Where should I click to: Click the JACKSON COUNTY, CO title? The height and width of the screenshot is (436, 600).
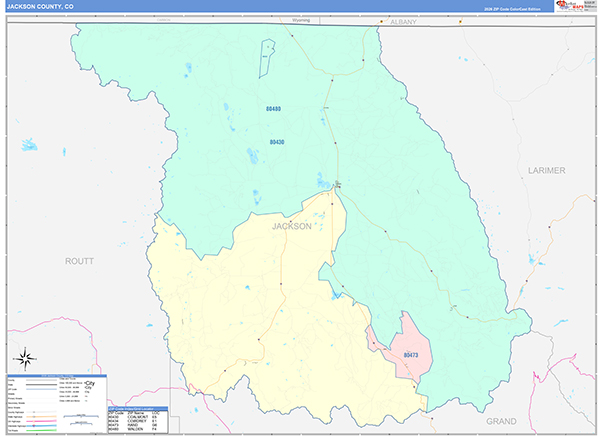pyautogui.click(x=40, y=7)
